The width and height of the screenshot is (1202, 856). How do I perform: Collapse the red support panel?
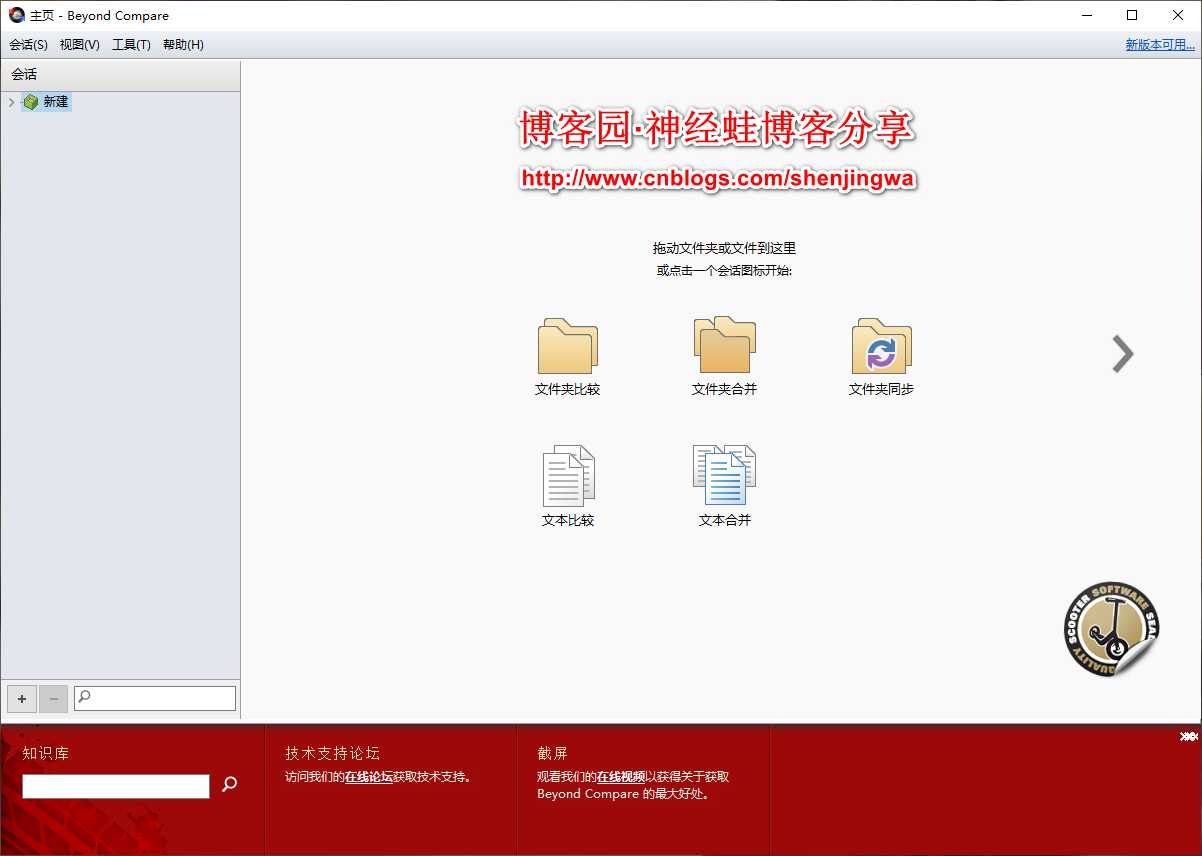point(1188,736)
